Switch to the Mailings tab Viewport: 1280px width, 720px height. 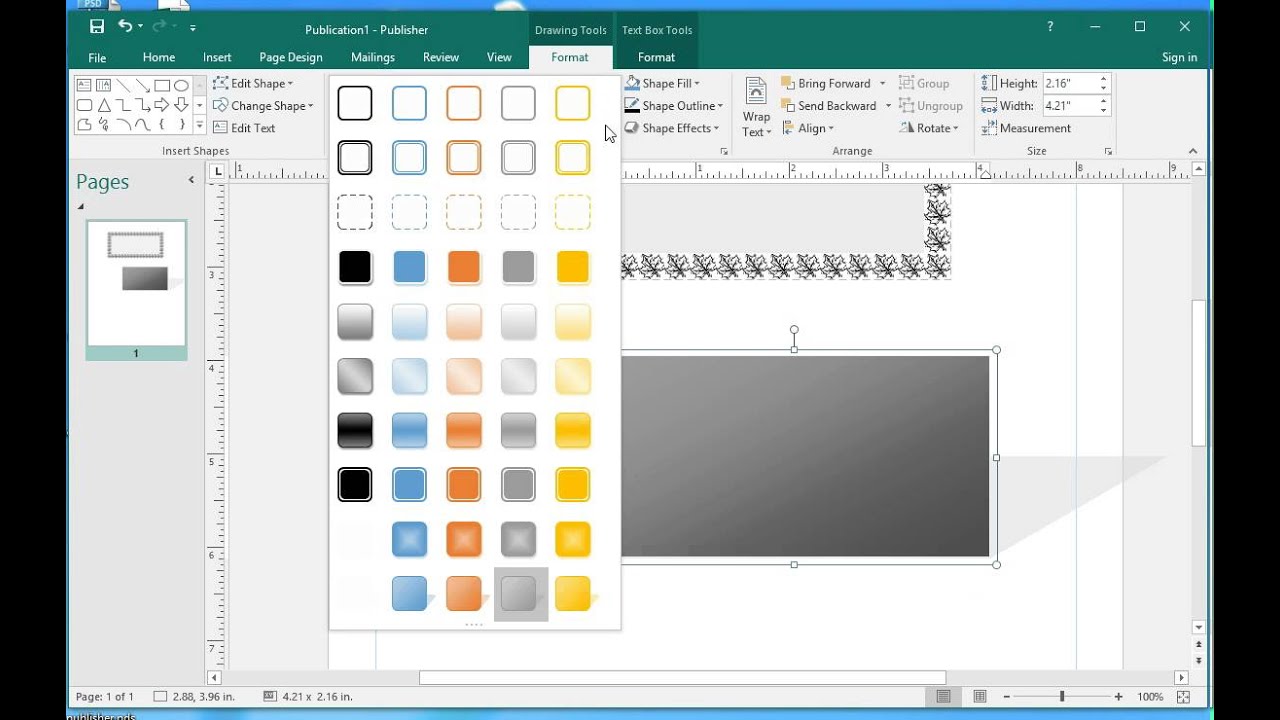coord(373,58)
